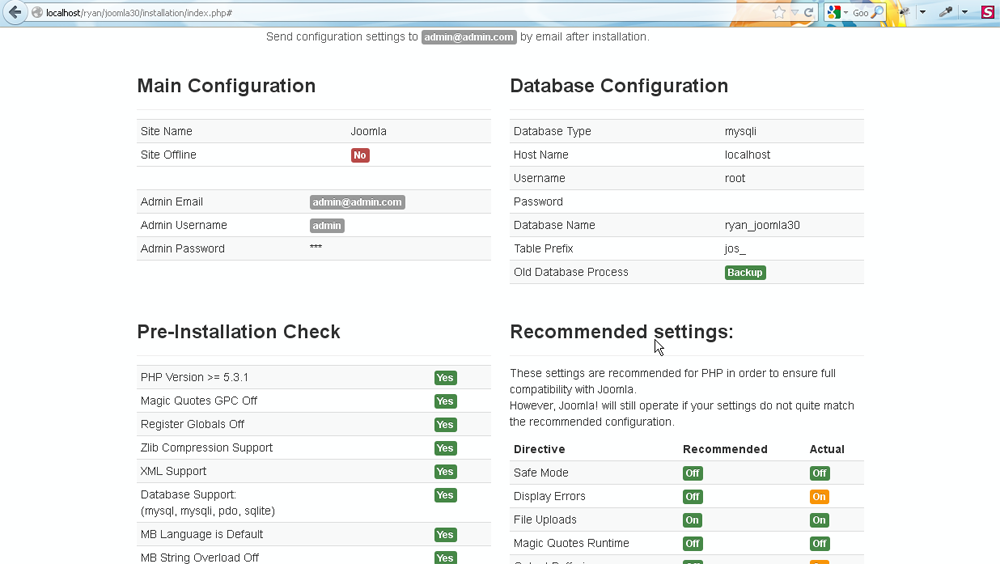Click the browser back arrow button
Viewport: 1000px width, 564px height.
(x=14, y=12)
